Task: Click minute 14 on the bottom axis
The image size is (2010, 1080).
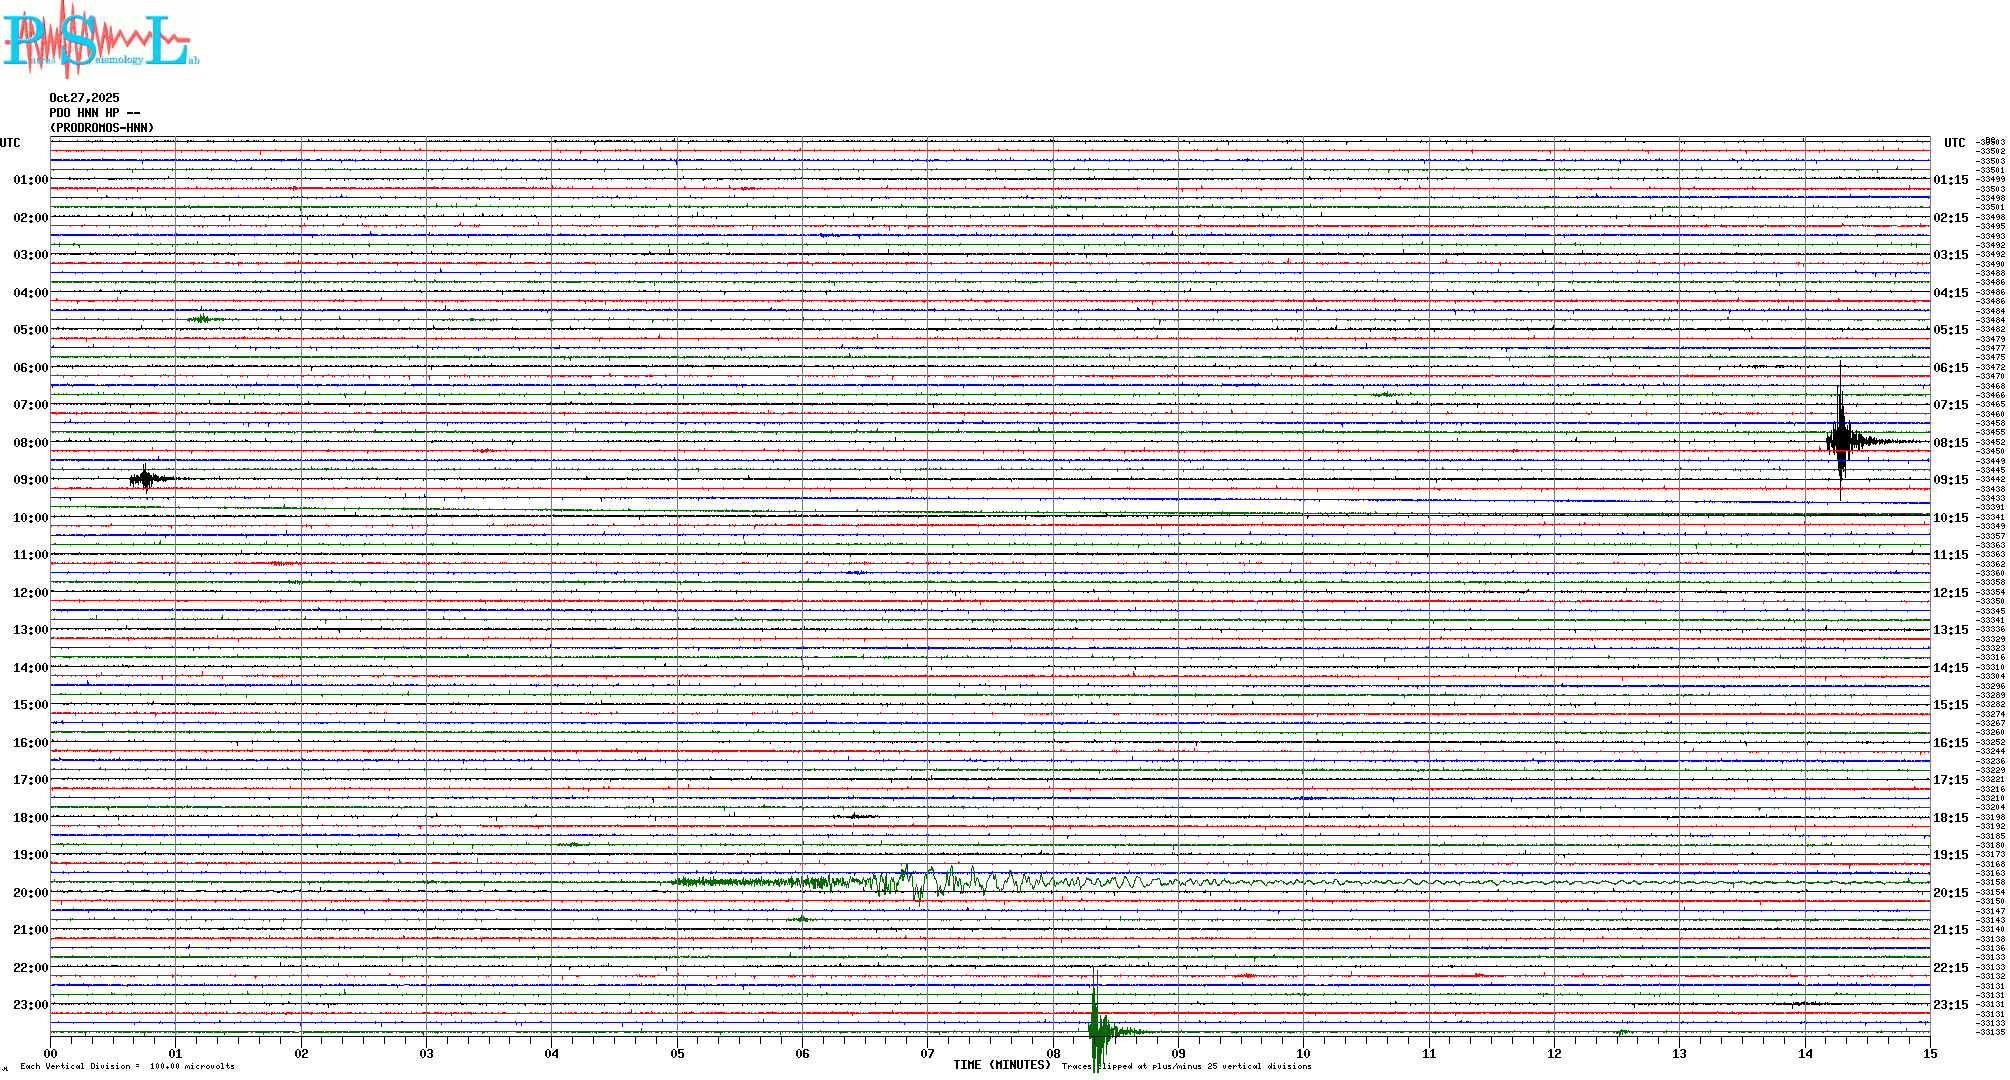Action: (x=1805, y=1053)
